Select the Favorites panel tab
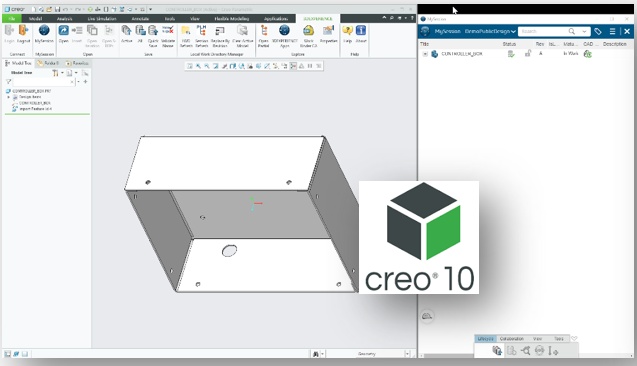This screenshot has height=366, width=637. click(77, 63)
